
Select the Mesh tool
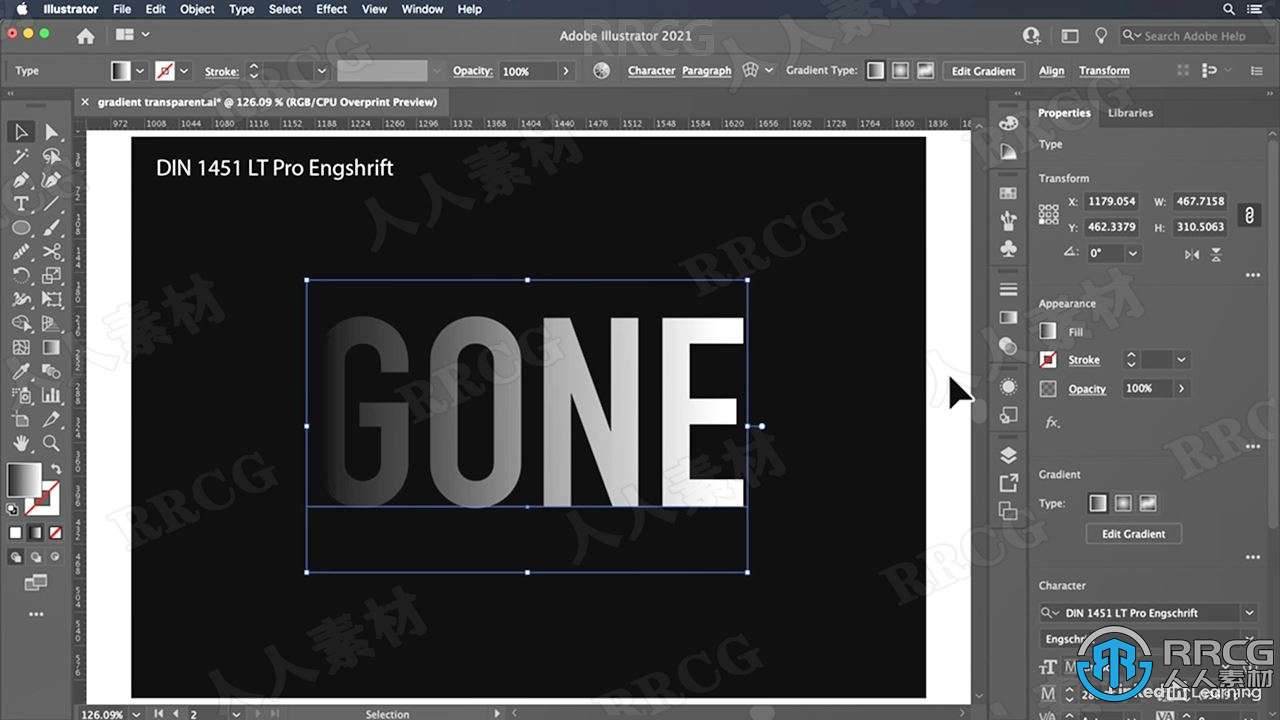pyautogui.click(x=21, y=347)
